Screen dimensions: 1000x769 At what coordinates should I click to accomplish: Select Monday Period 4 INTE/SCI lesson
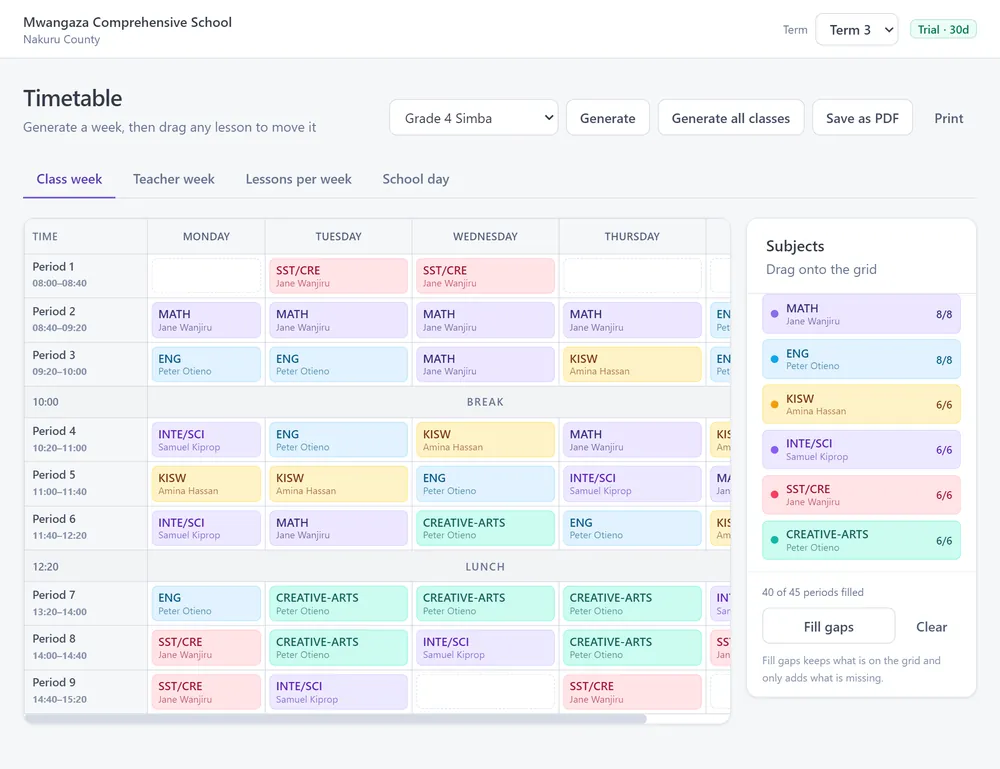(x=206, y=439)
